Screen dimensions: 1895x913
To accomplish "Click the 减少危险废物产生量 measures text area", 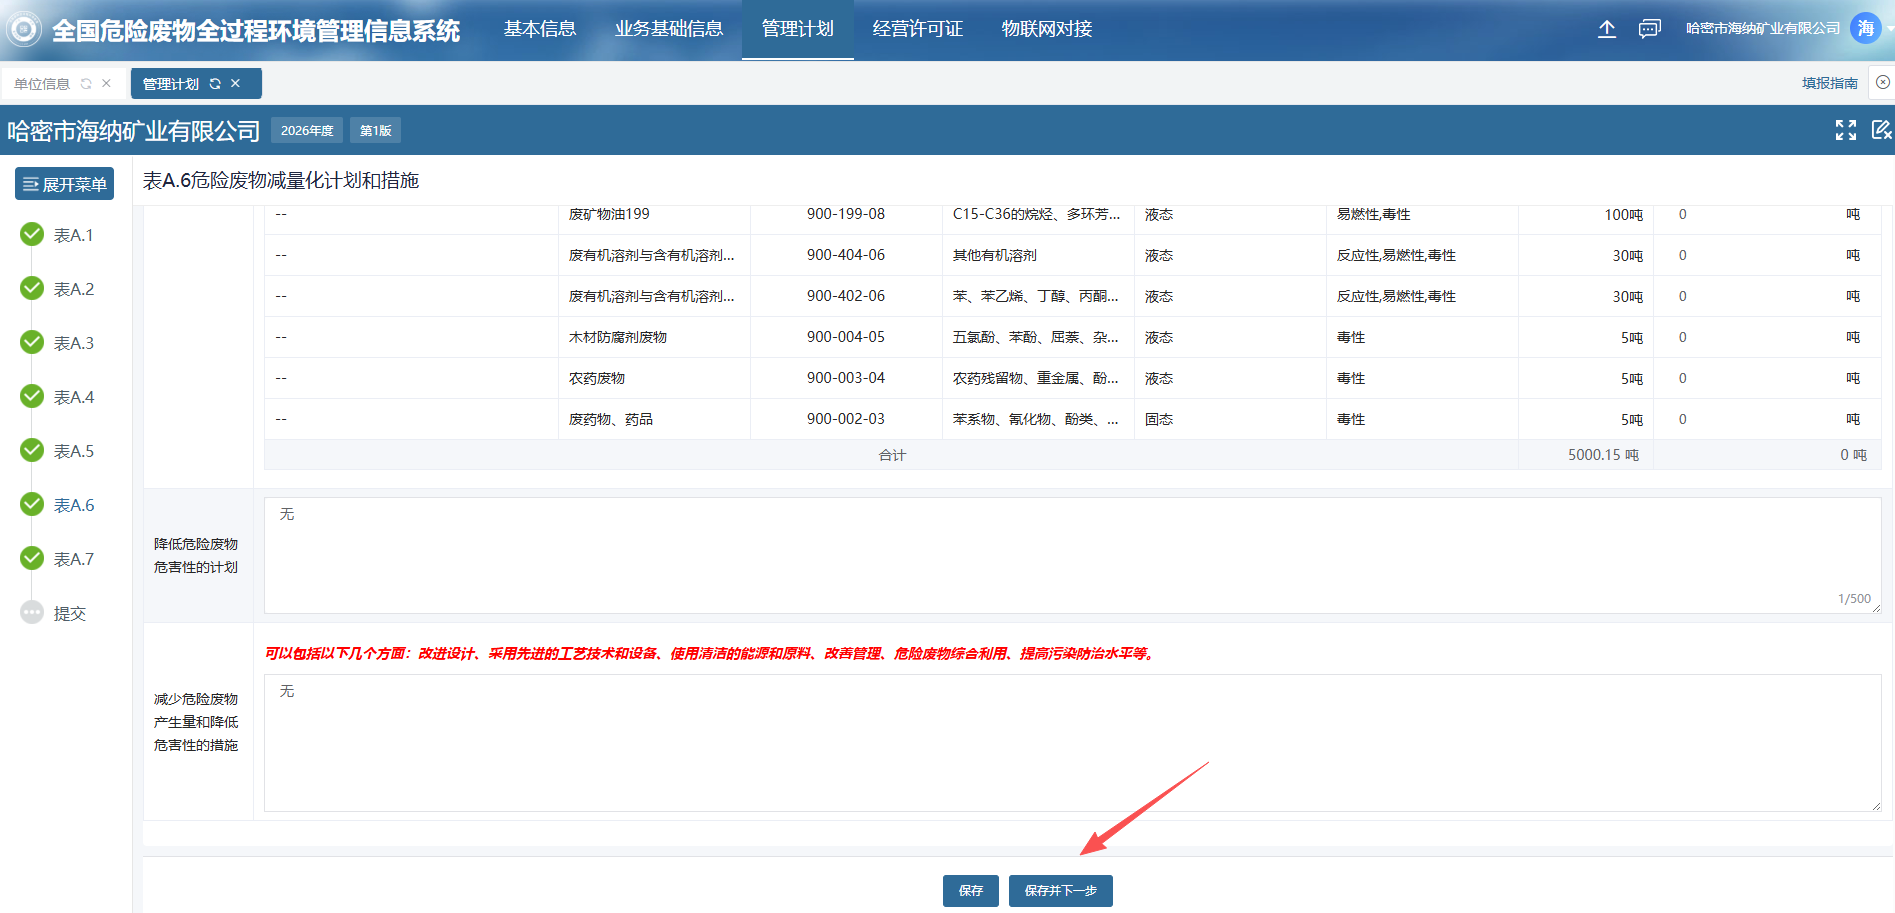I will pos(1072,742).
